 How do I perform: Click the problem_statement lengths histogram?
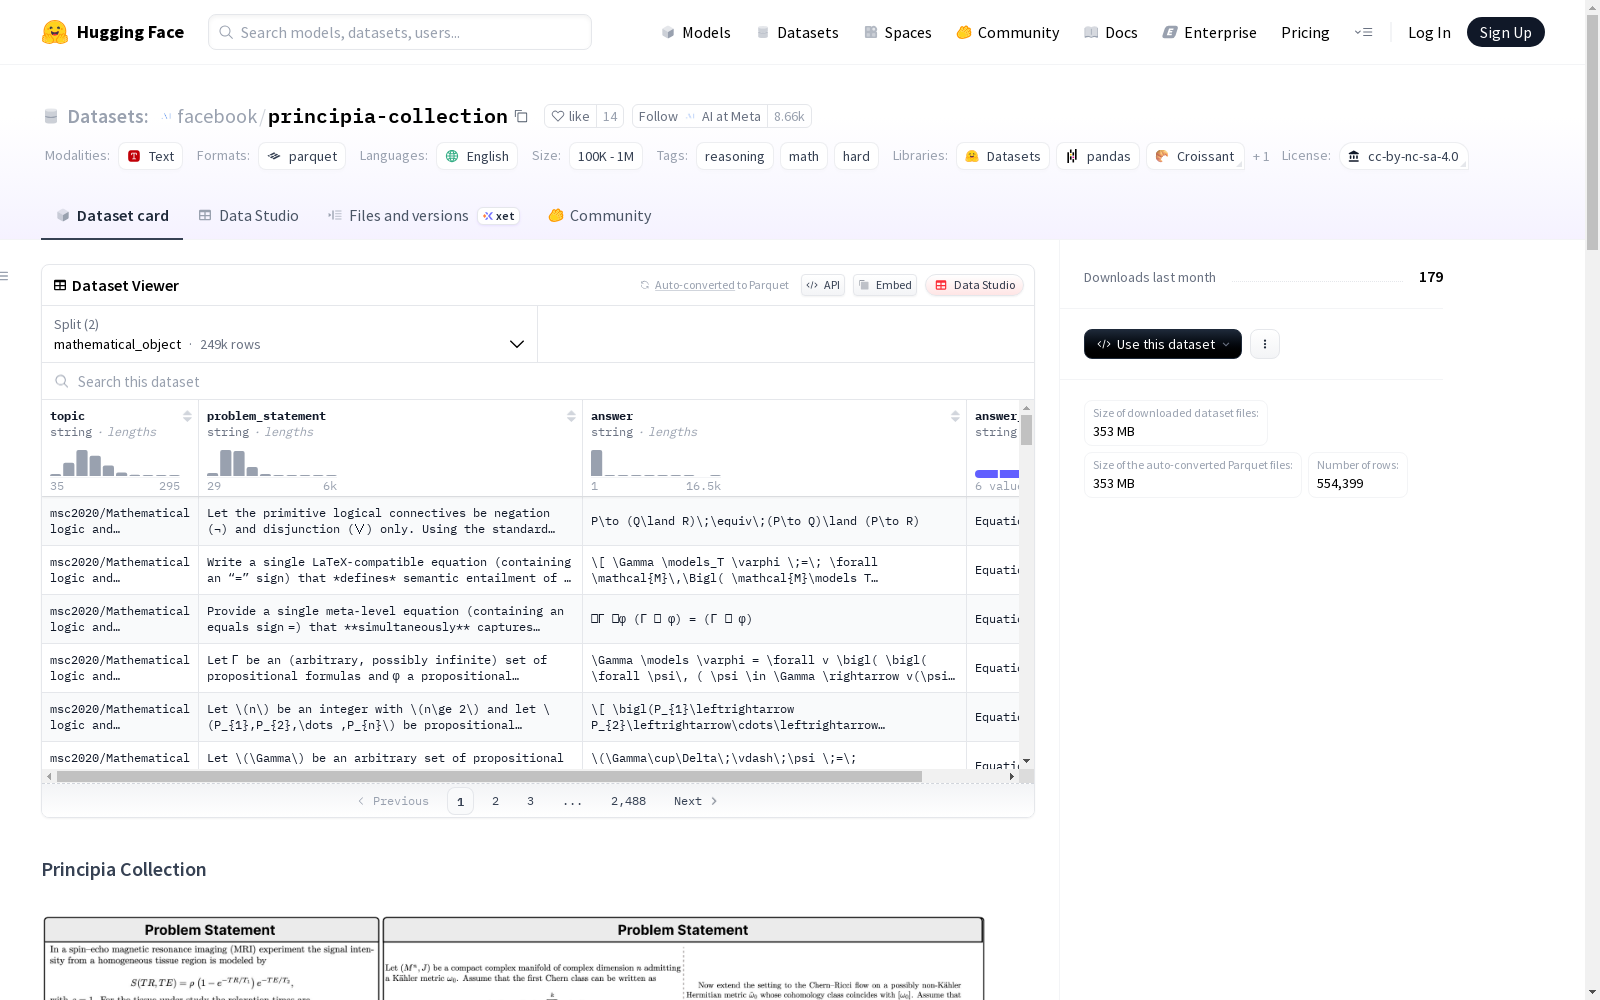tap(272, 462)
